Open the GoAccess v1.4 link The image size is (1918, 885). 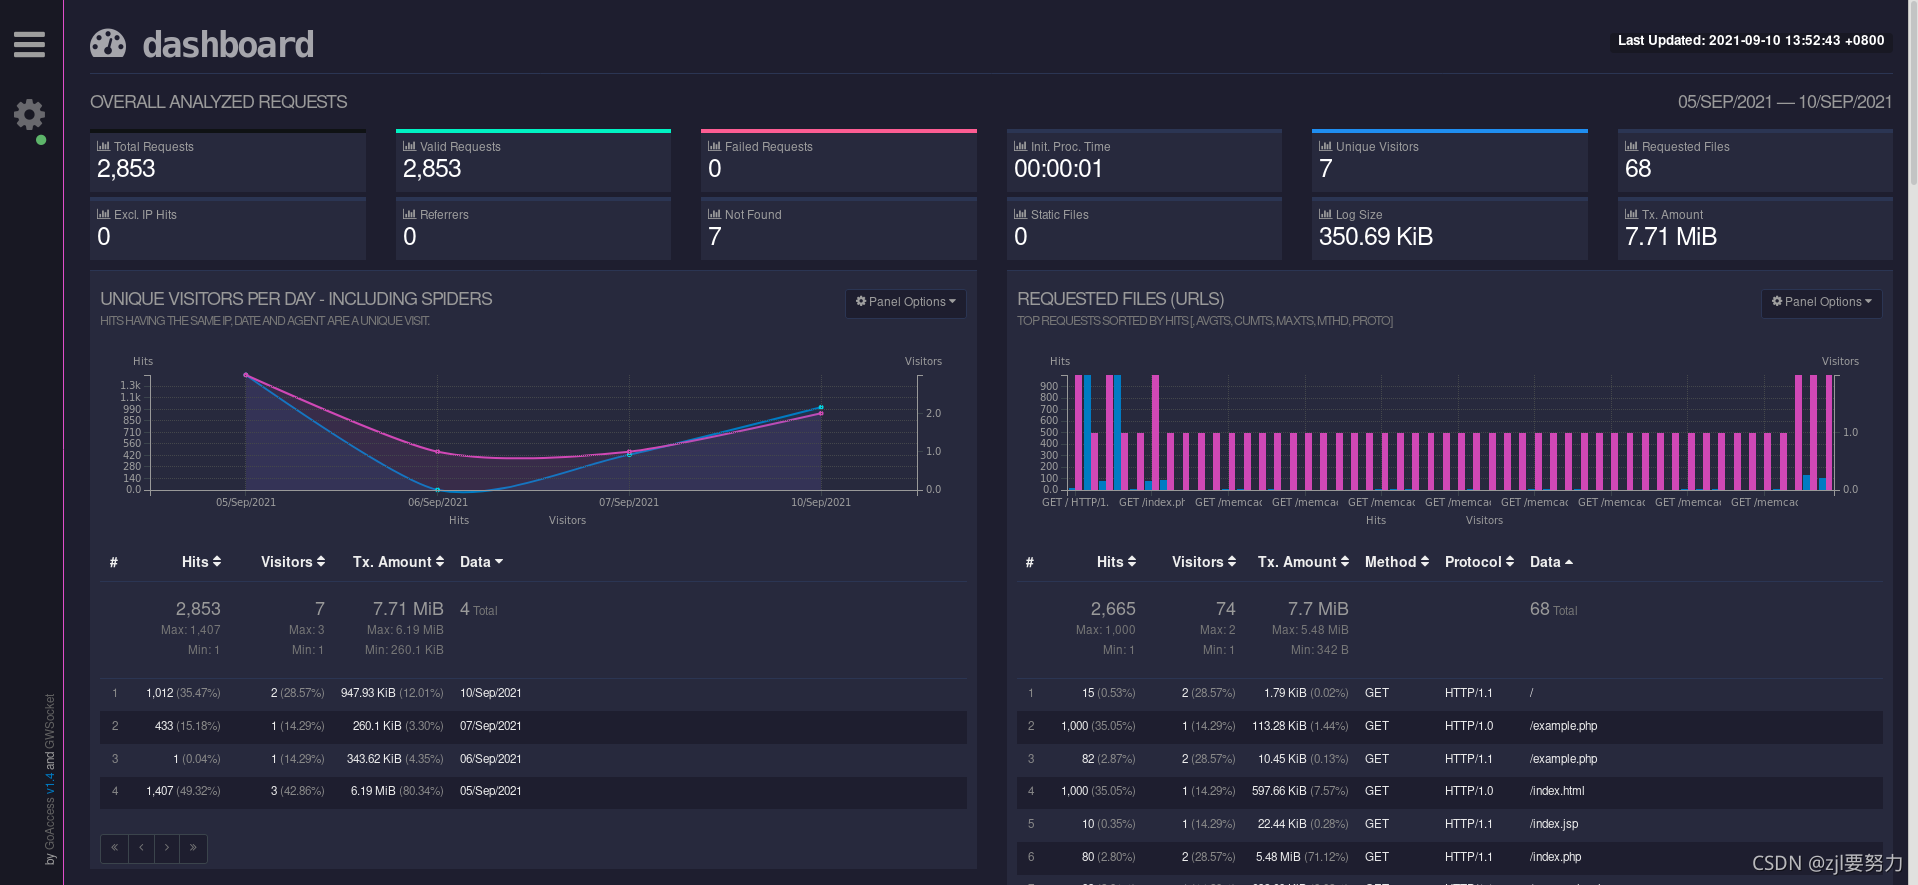(50, 784)
